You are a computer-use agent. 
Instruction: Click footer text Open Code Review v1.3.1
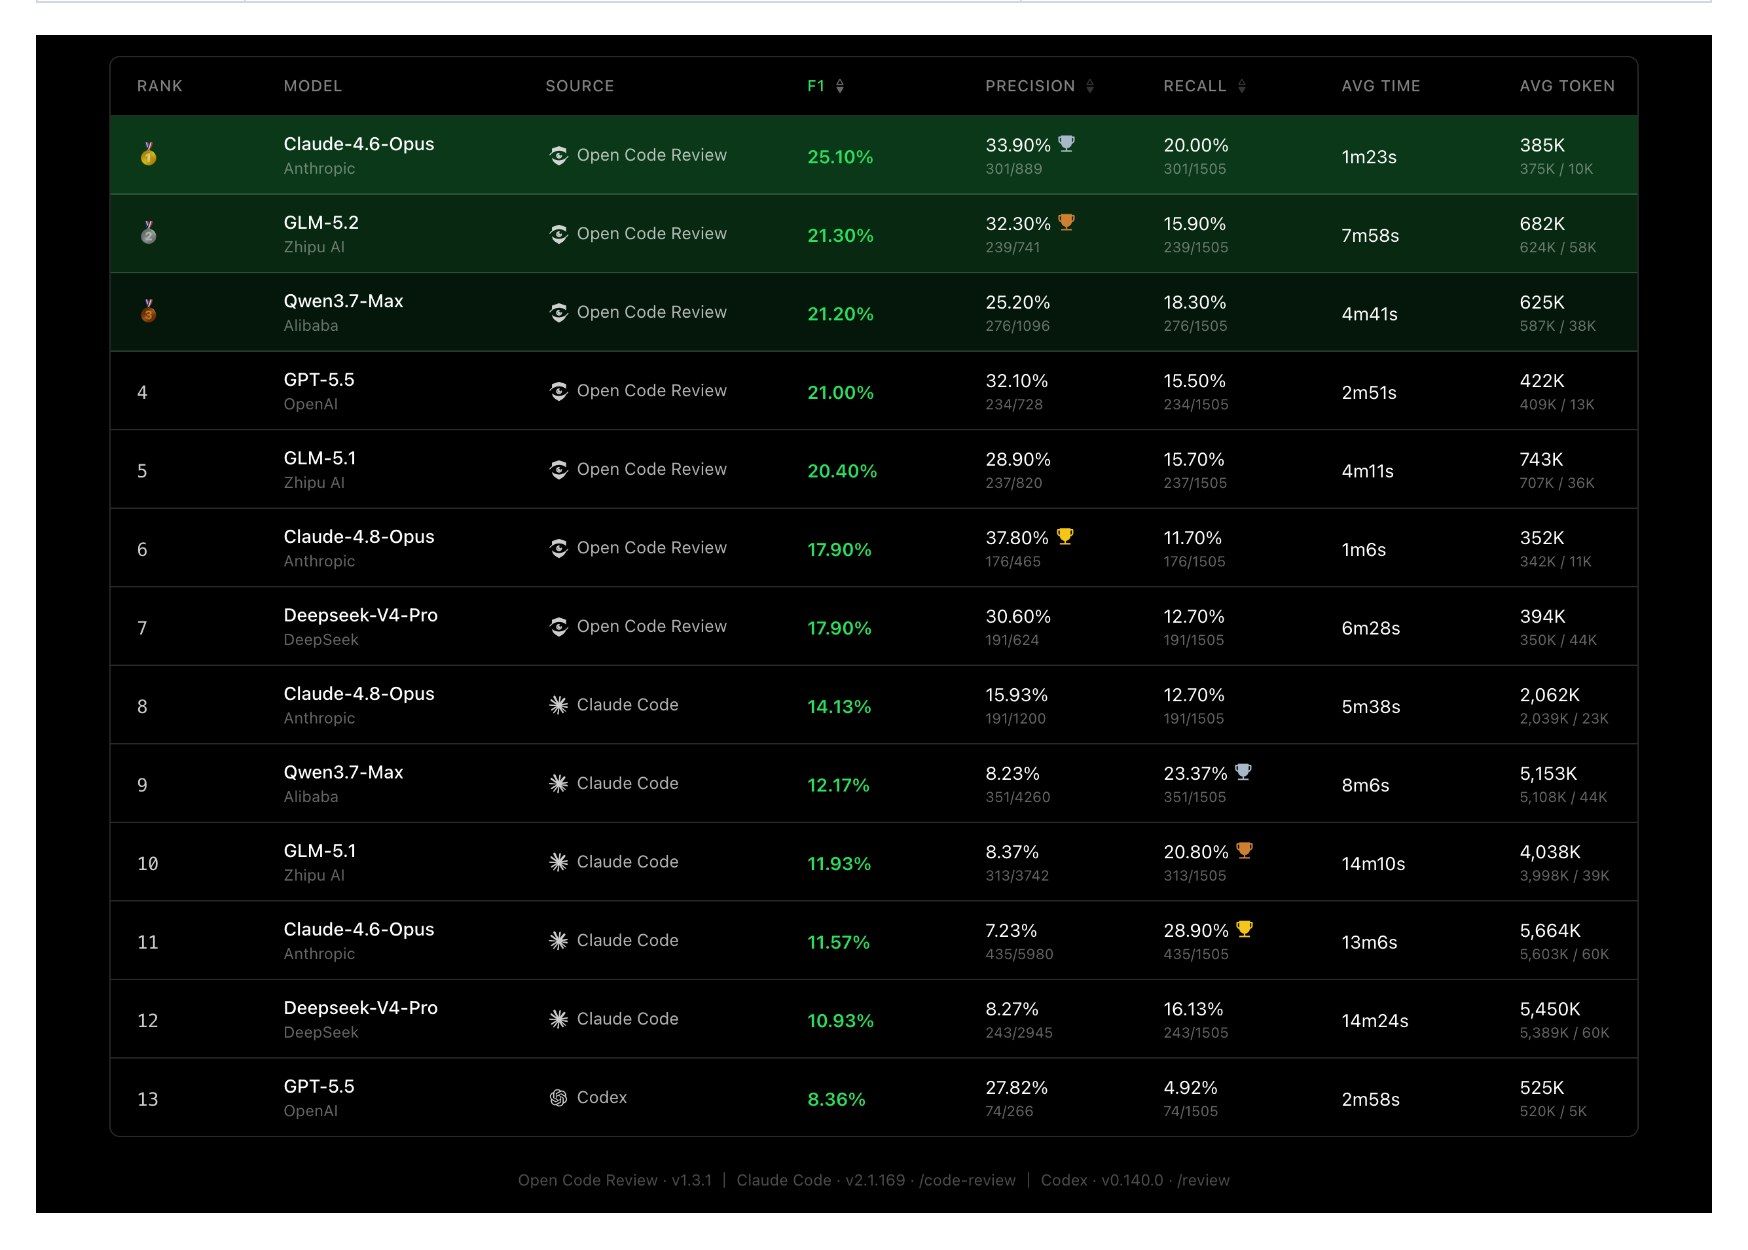[x=615, y=1180]
